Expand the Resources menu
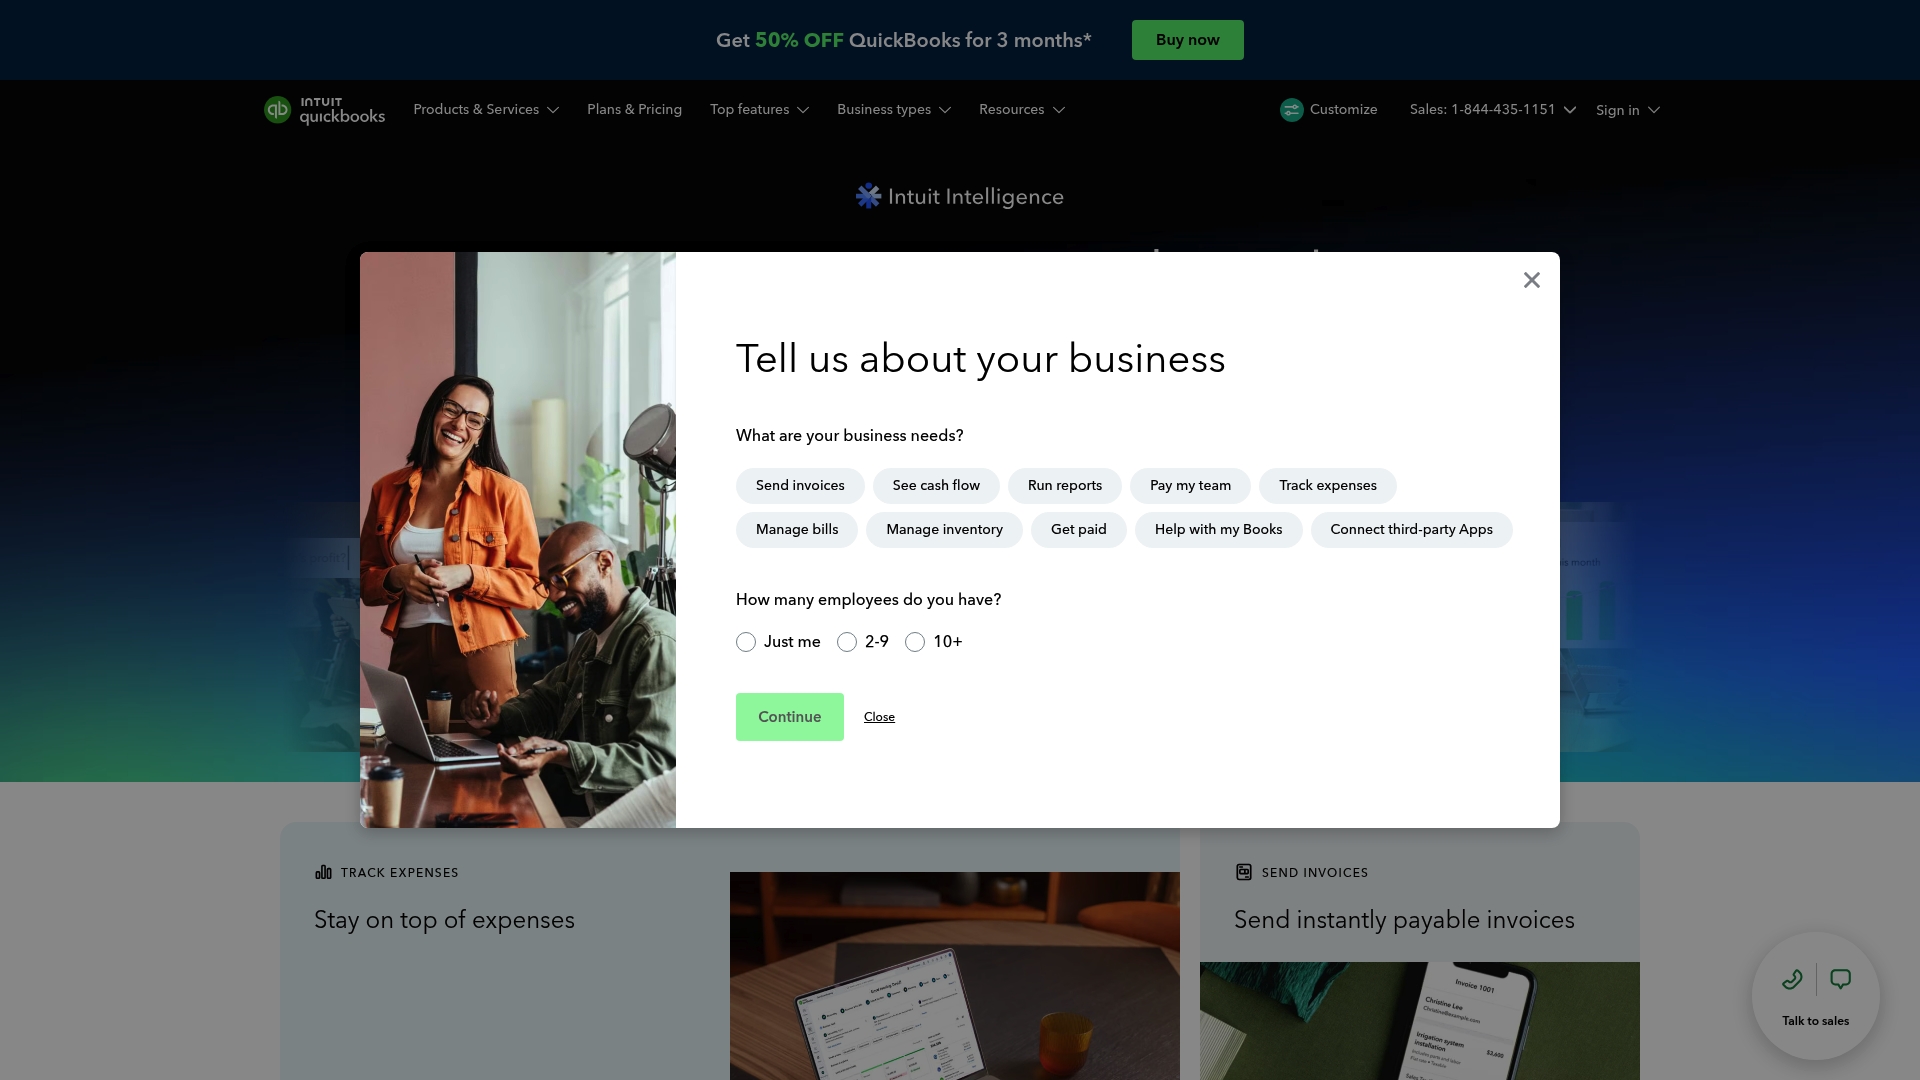The height and width of the screenshot is (1080, 1920). click(1022, 110)
